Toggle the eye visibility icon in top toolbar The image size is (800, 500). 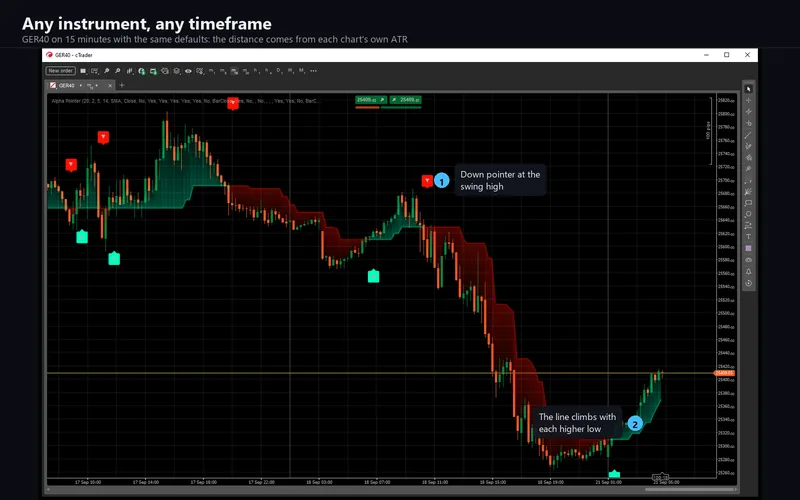coord(188,71)
